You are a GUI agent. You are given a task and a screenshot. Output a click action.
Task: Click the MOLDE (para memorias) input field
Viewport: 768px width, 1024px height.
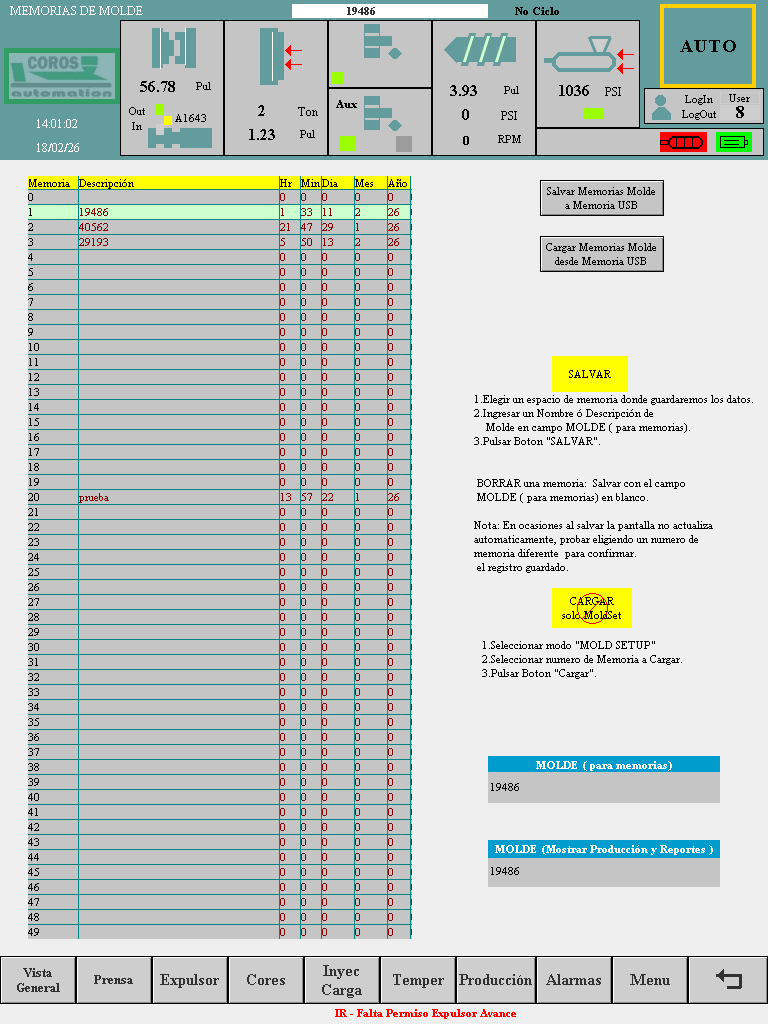point(603,787)
